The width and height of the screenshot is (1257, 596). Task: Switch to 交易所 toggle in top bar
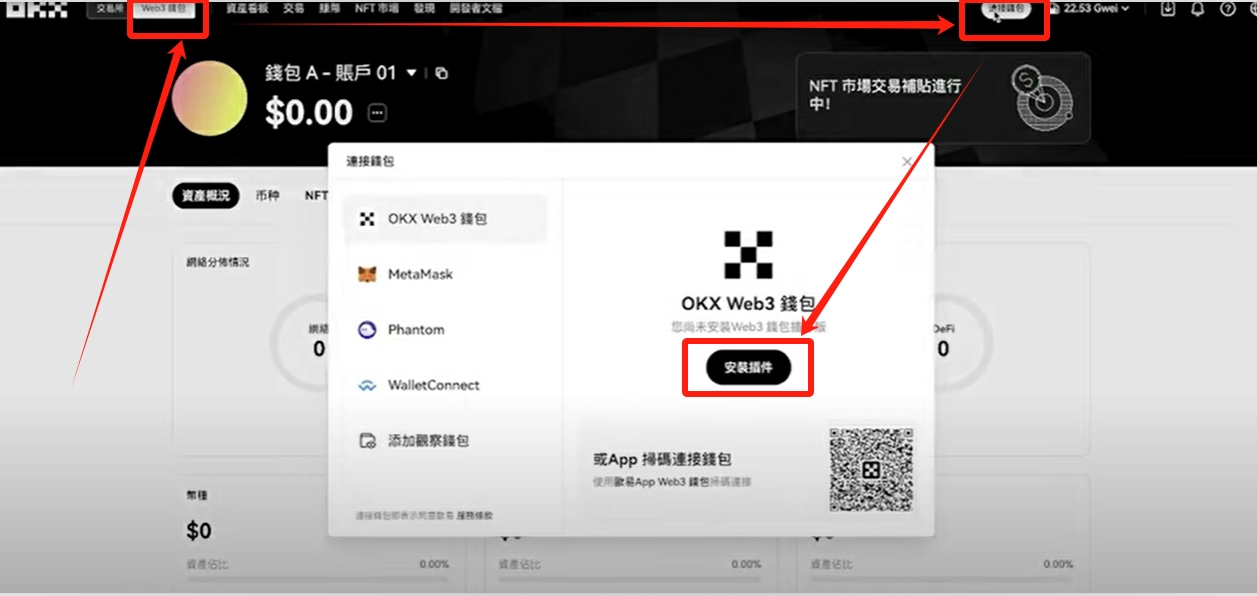click(109, 8)
